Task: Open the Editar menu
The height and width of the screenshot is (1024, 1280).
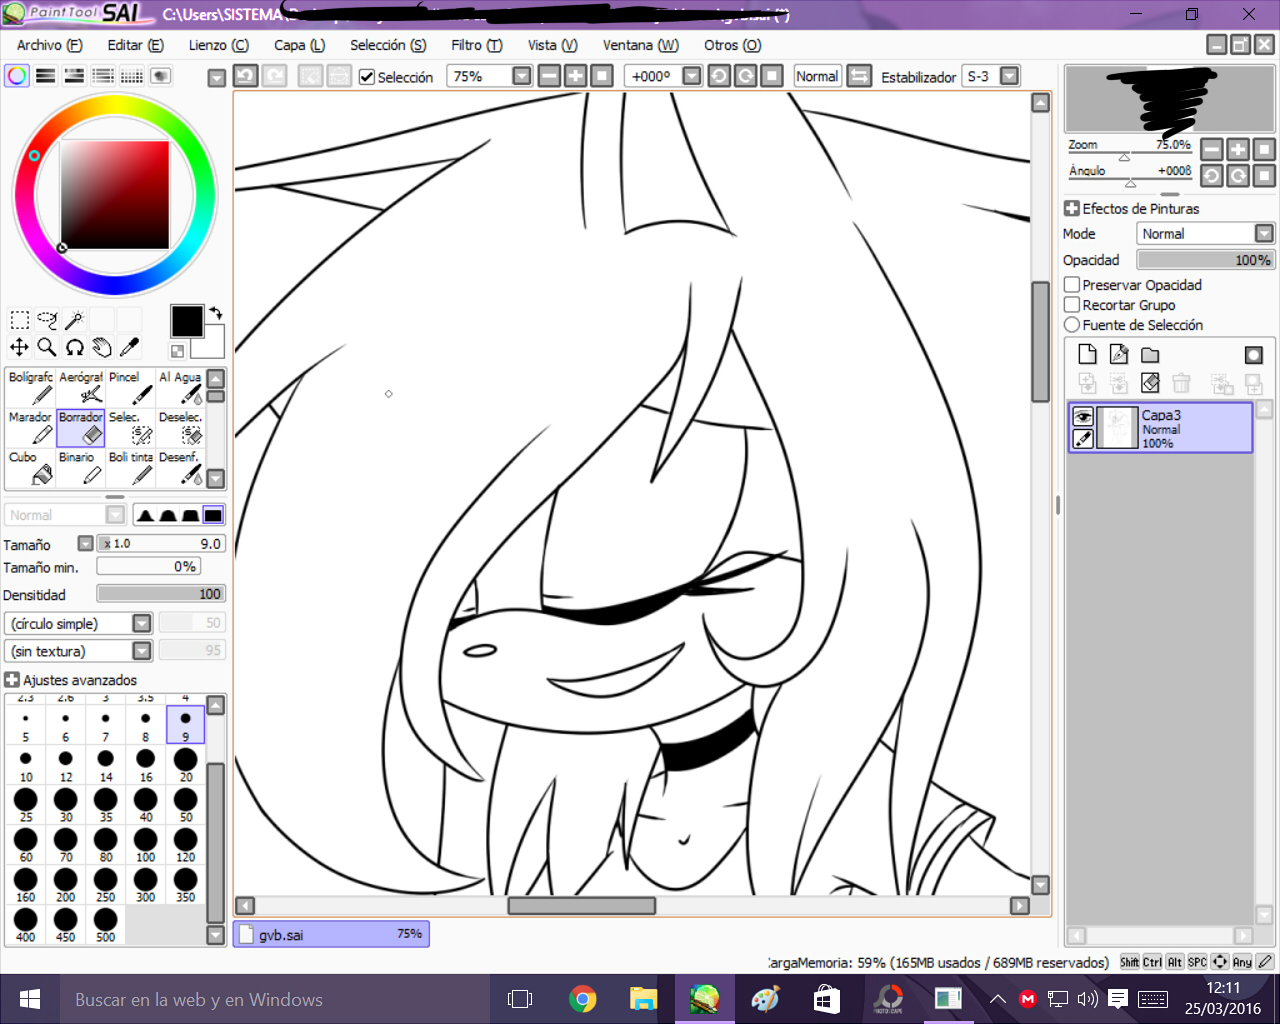Action: (136, 45)
